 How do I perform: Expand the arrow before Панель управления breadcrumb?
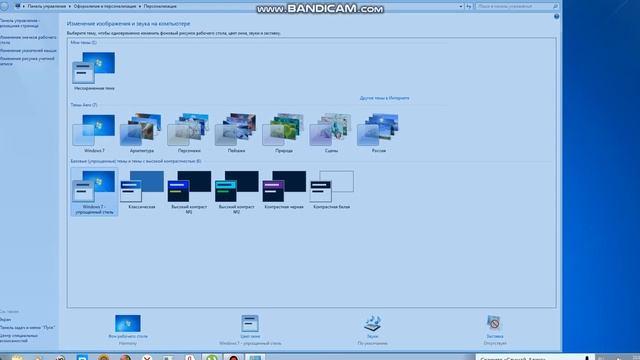[24, 7]
